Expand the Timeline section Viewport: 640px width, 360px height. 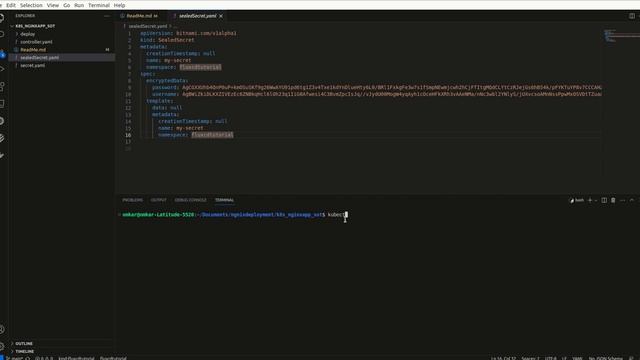tap(24, 351)
